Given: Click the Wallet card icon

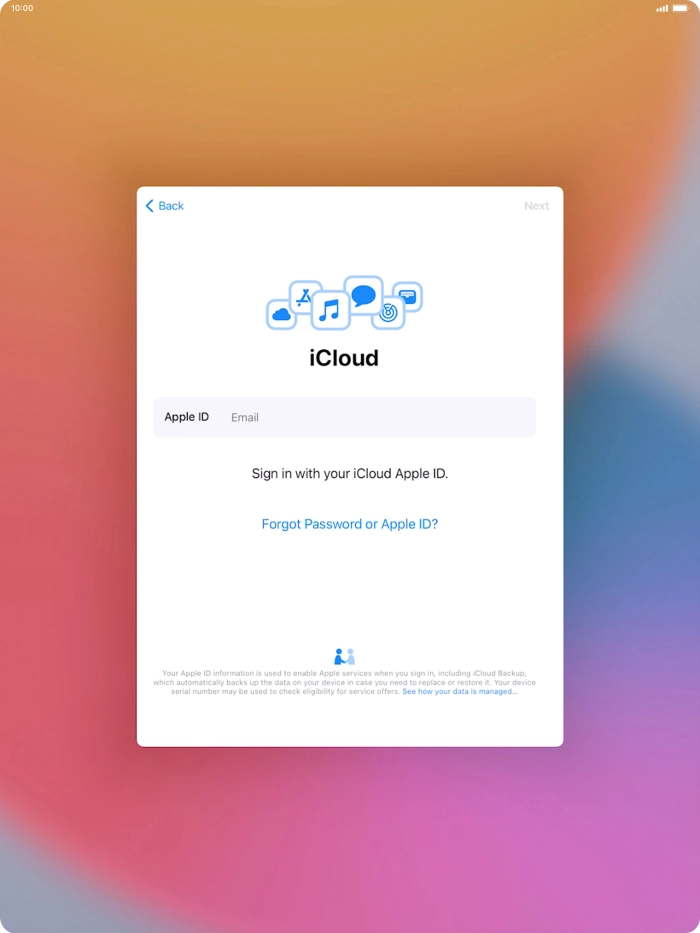Looking at the screenshot, I should coord(407,296).
